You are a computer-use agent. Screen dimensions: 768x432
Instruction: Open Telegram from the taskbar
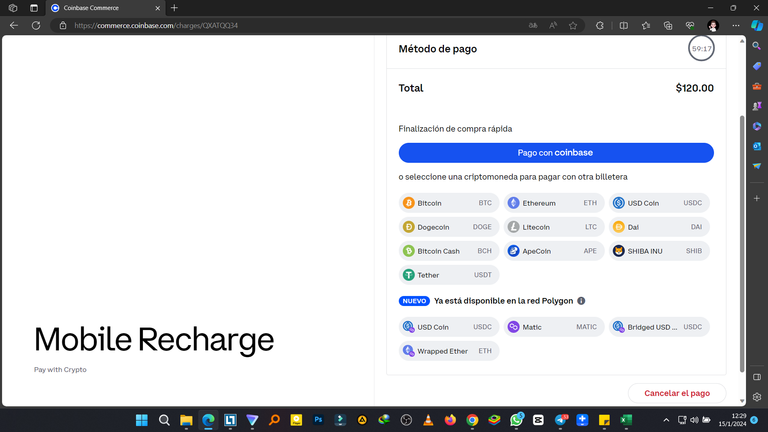pos(560,420)
